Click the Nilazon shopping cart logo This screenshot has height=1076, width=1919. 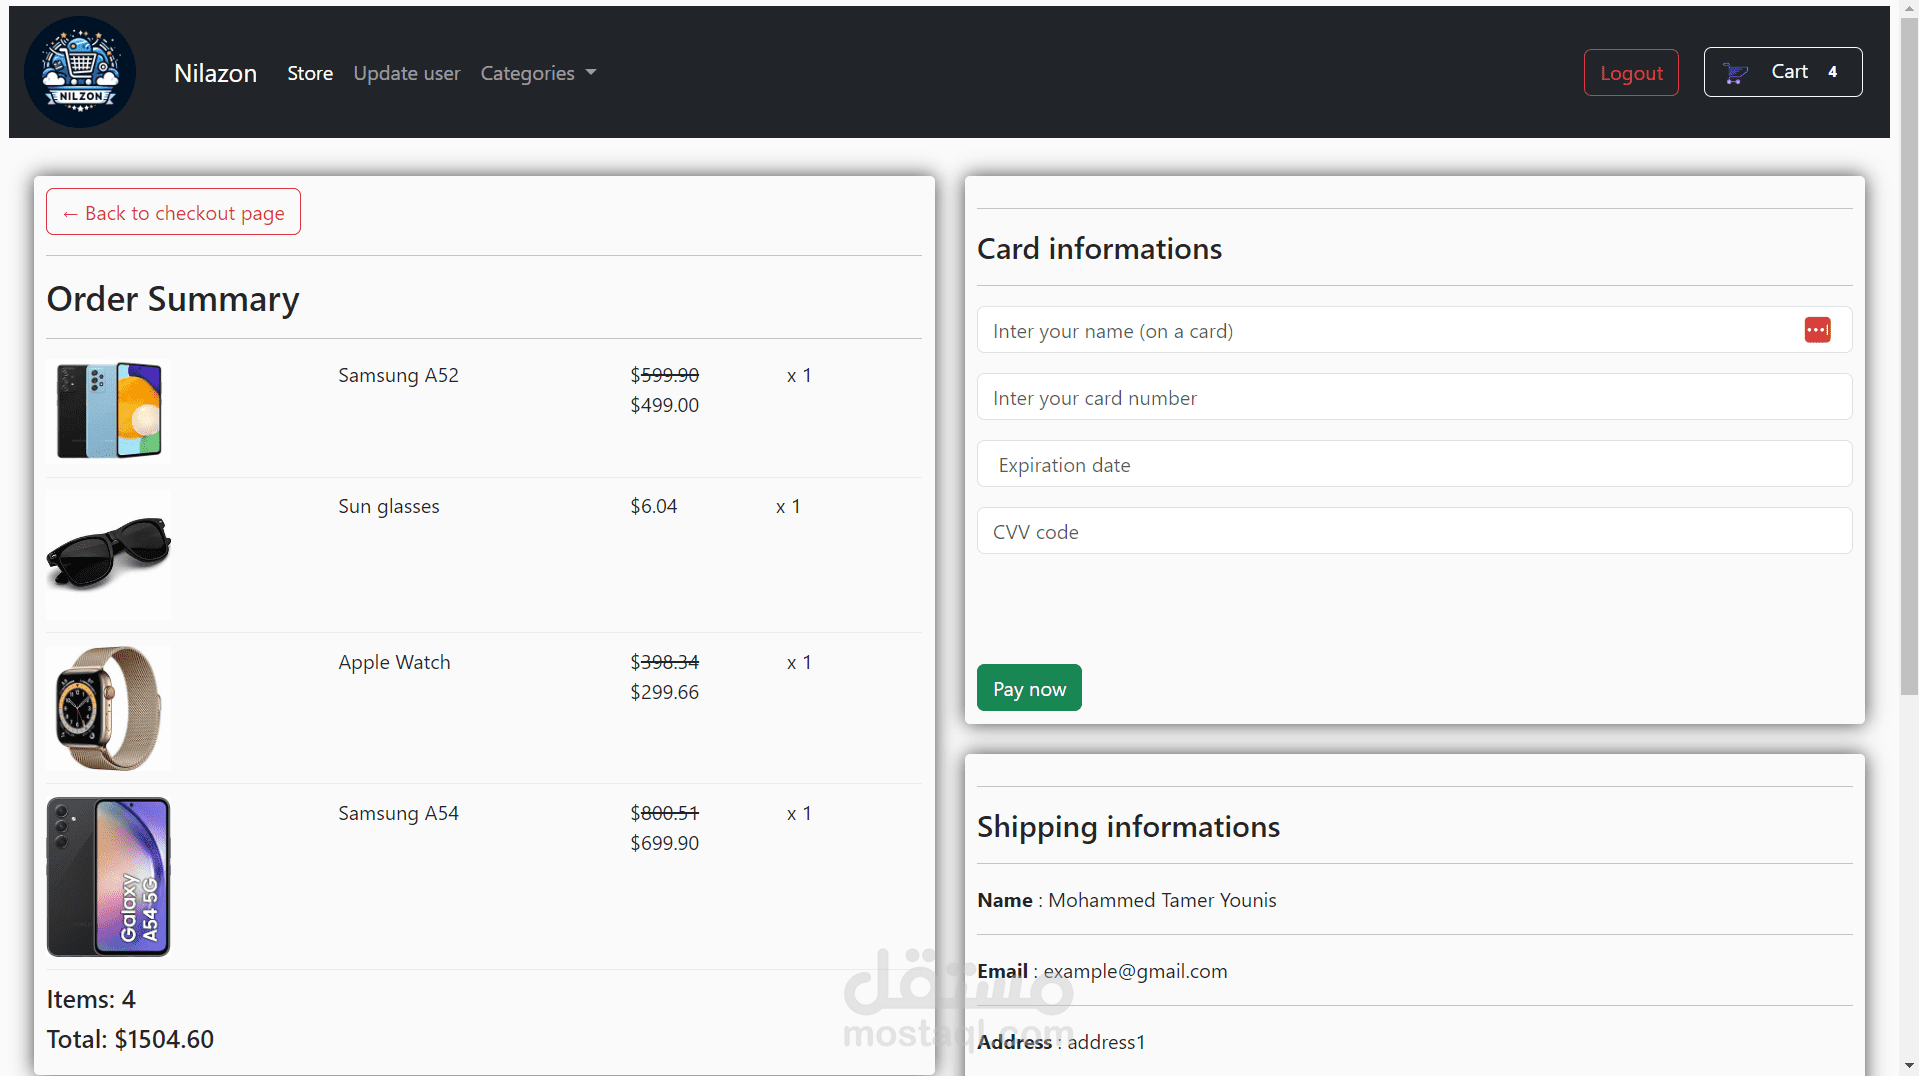coord(80,72)
